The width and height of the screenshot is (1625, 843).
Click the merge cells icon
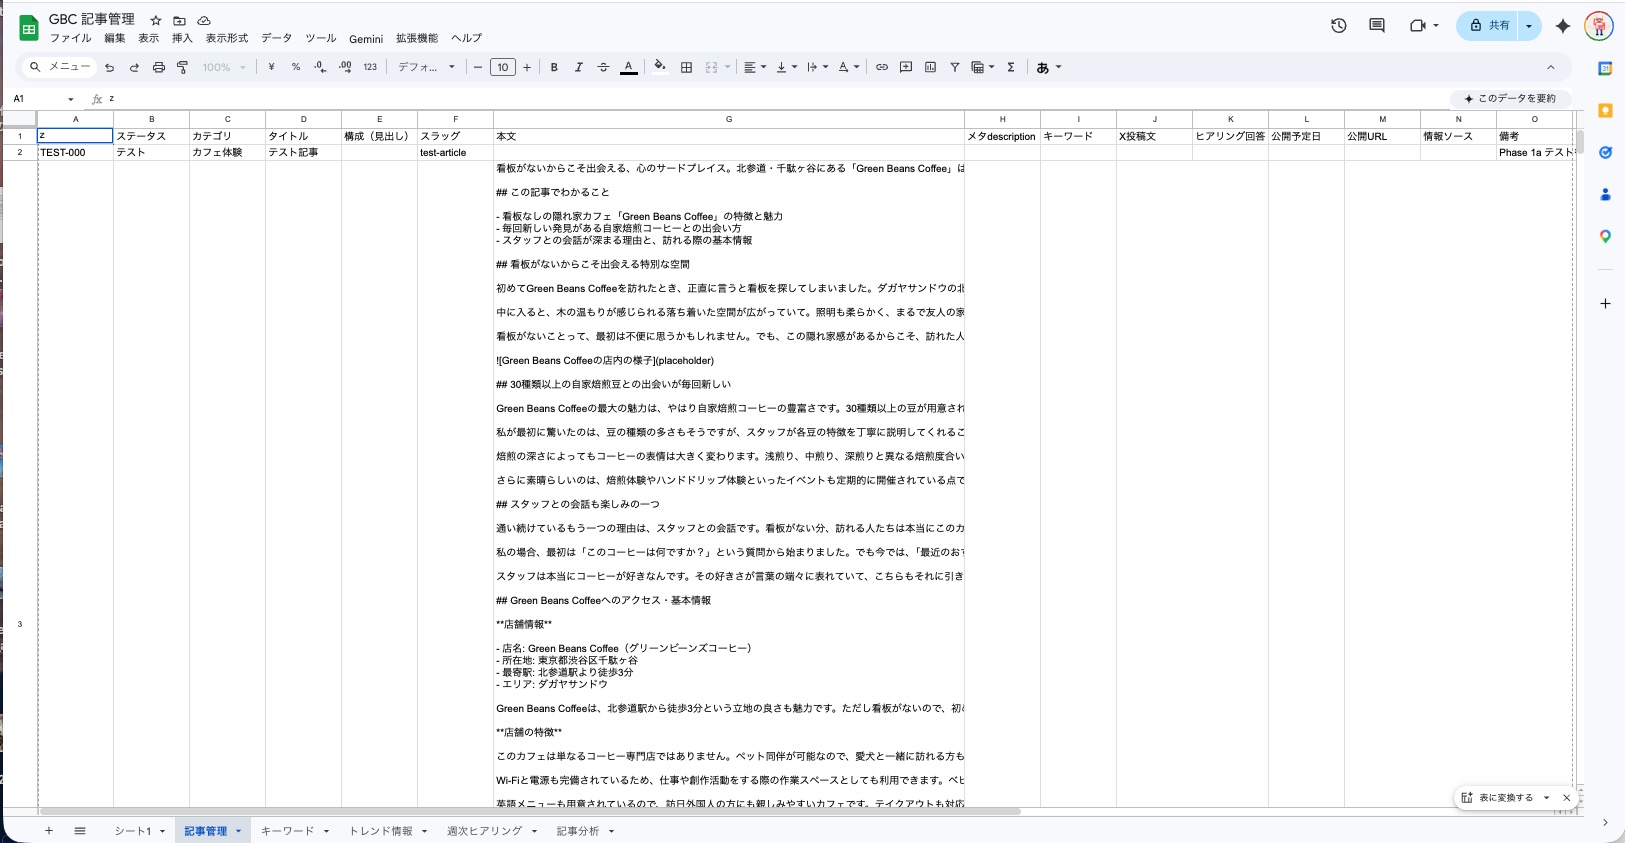click(712, 67)
